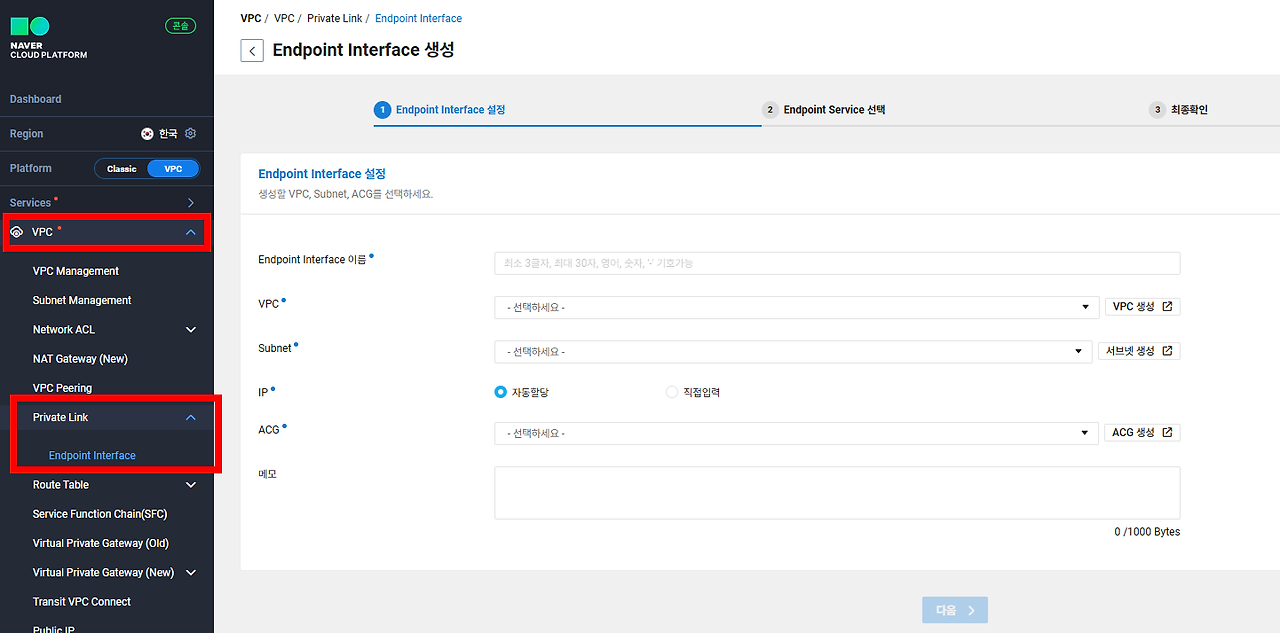Open Subnet Management page

pos(82,300)
